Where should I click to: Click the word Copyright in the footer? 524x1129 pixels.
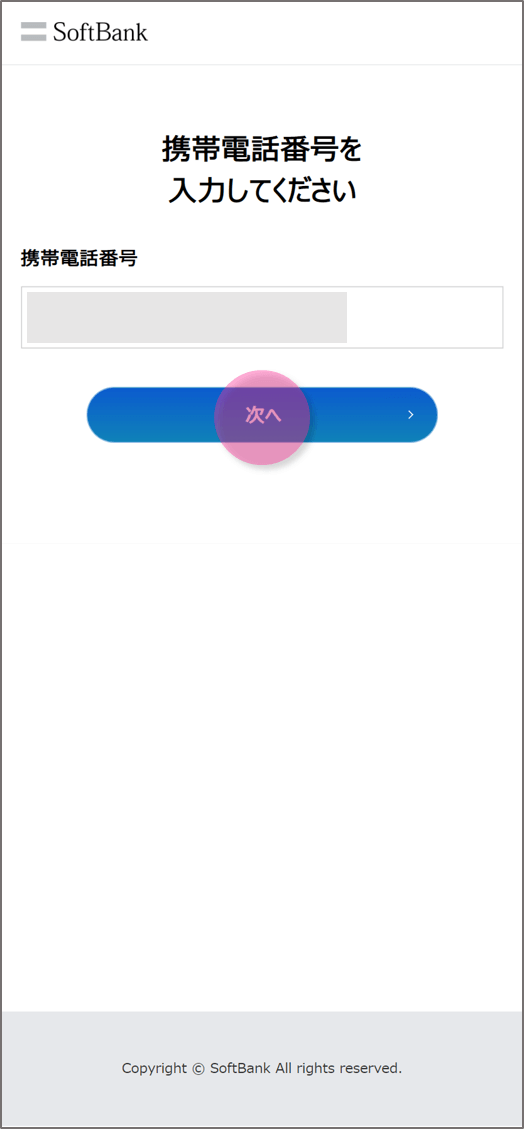(x=155, y=1068)
